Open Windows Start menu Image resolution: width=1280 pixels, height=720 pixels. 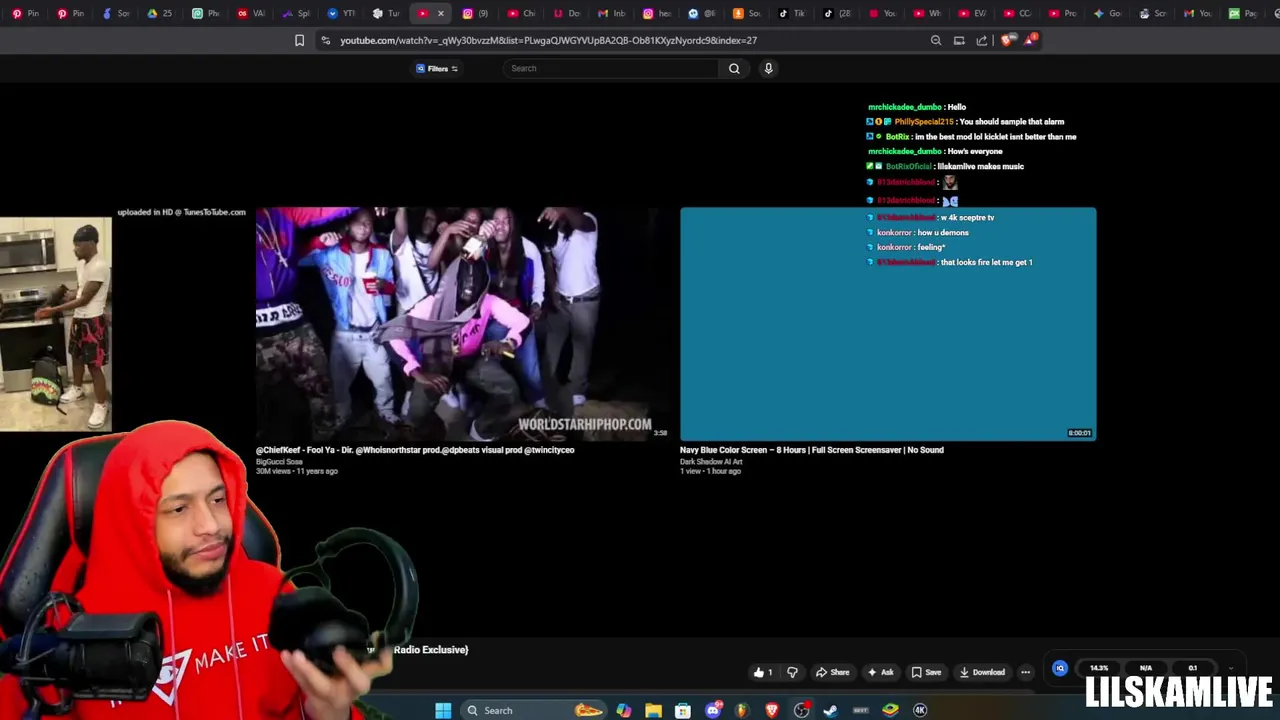[443, 710]
